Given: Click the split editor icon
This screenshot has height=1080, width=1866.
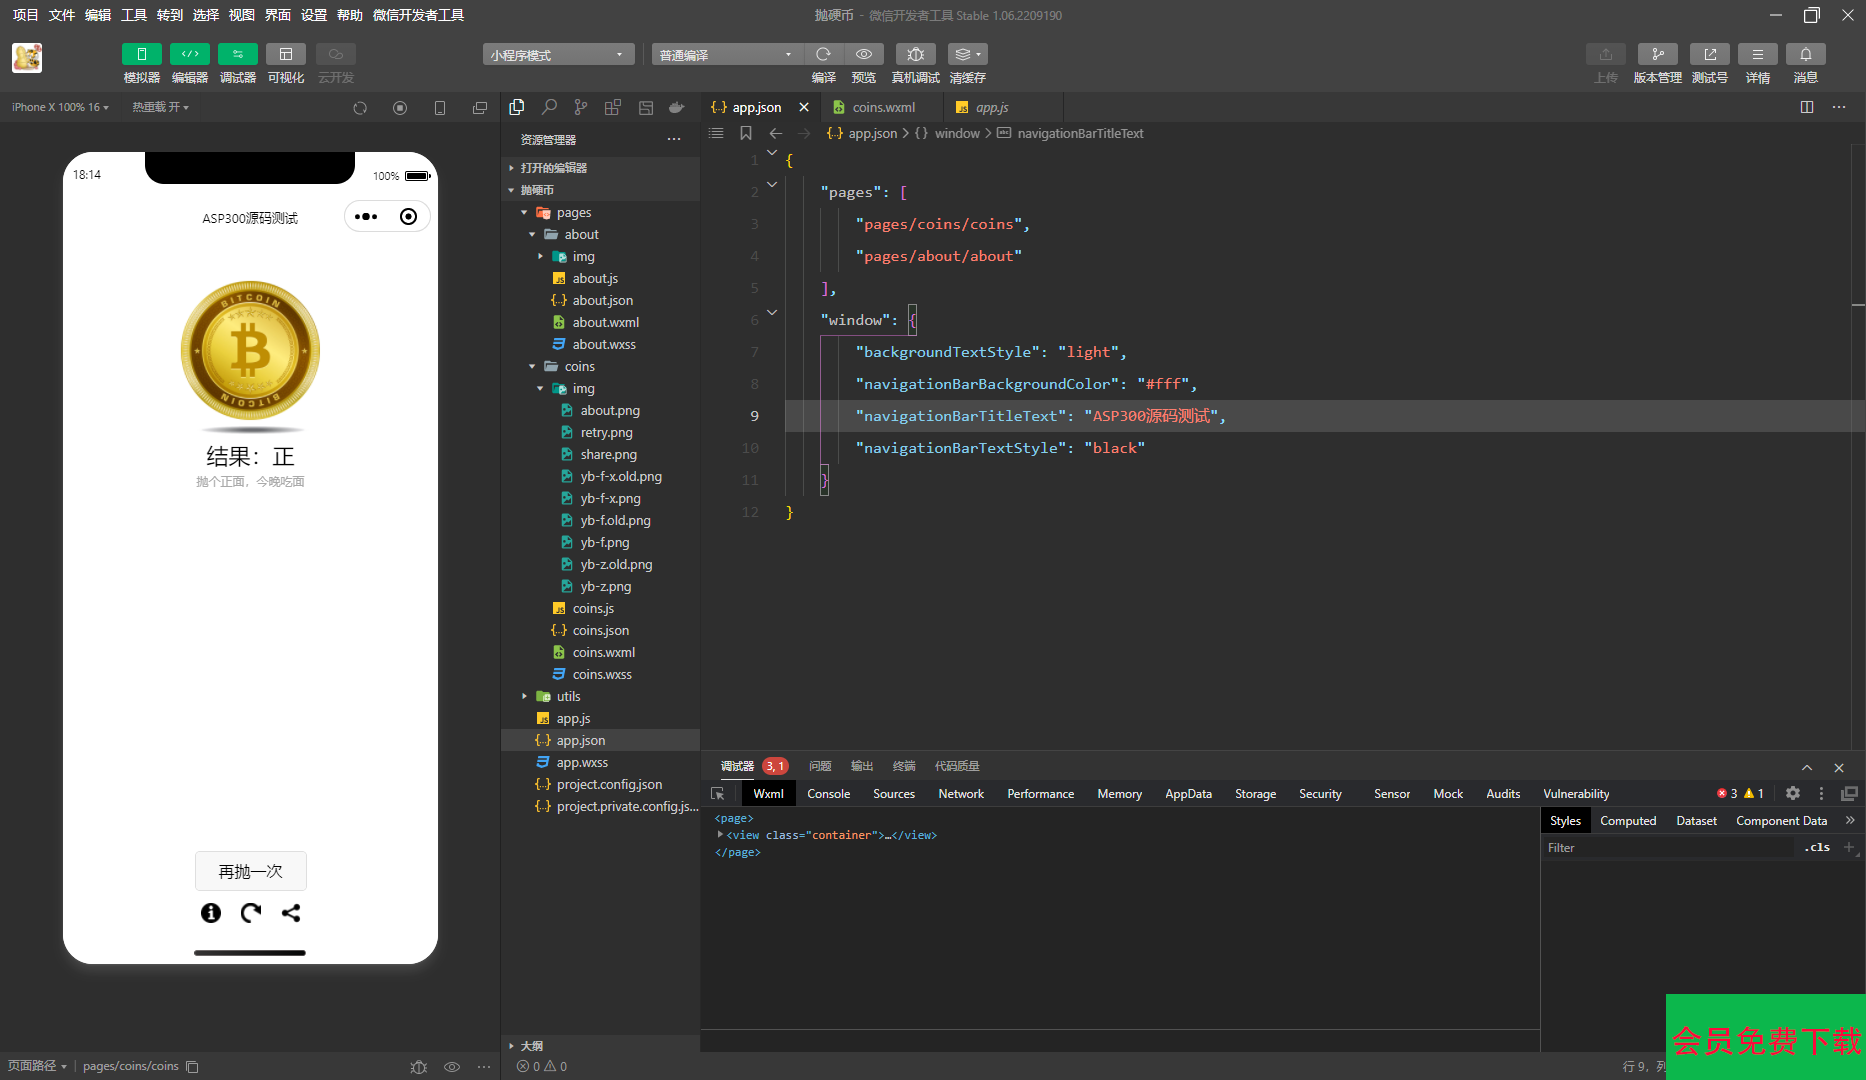Looking at the screenshot, I should 1807,107.
